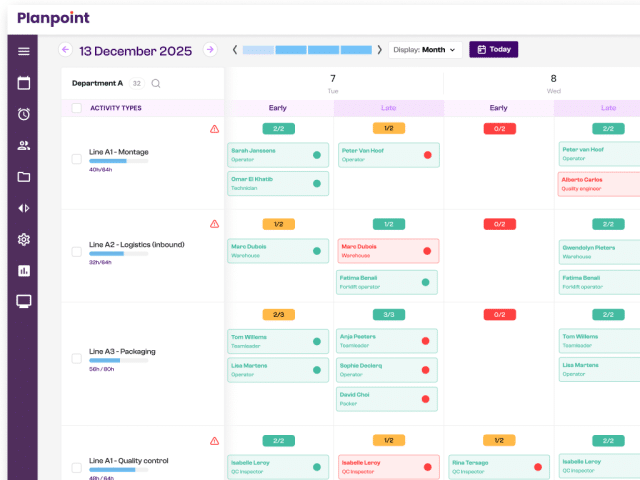640x480 pixels.
Task: Select the Late shift header for Tuesday 7
Action: (x=388, y=108)
